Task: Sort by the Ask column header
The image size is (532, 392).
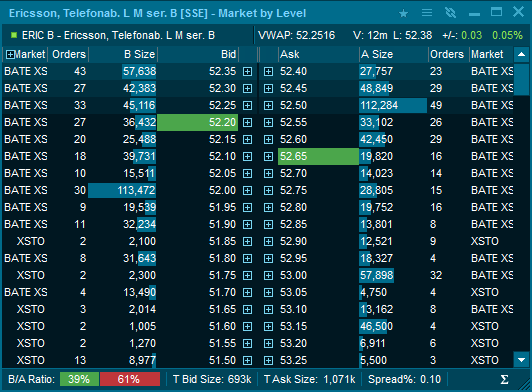Action: 318,54
